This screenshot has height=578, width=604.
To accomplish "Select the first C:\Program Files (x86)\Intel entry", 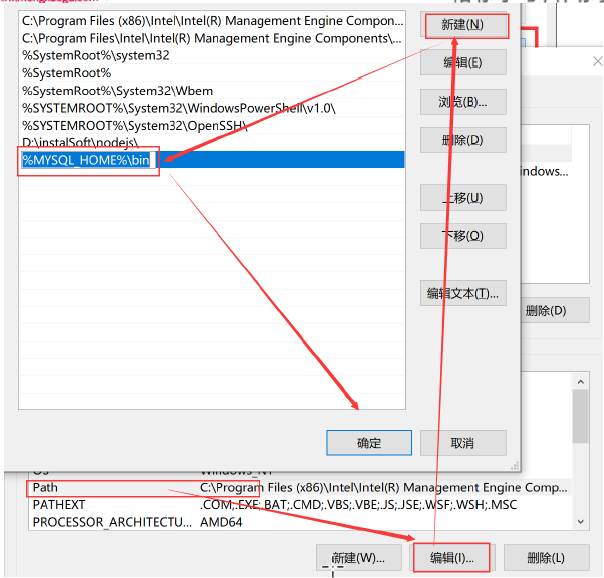I will (x=212, y=21).
